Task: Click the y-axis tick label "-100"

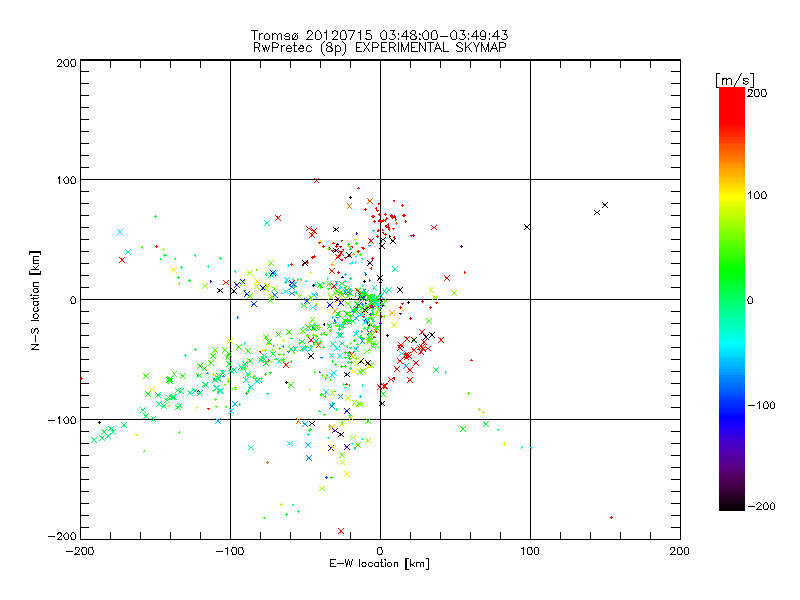Action: pyautogui.click(x=62, y=420)
